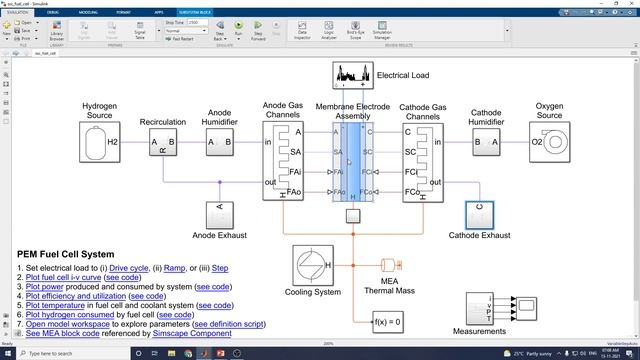Select the Anode Exhaust block

click(220, 215)
